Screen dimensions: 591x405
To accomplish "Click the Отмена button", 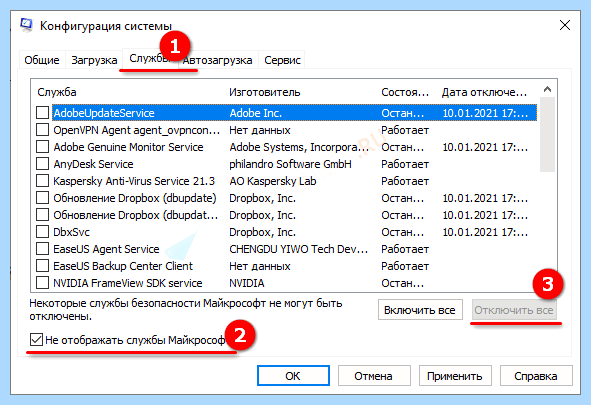I will (x=374, y=376).
